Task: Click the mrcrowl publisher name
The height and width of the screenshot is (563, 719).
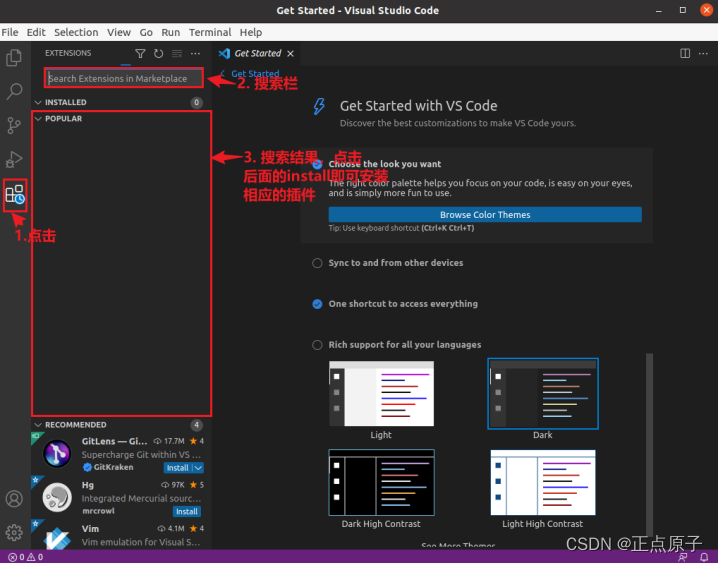Action: point(98,511)
